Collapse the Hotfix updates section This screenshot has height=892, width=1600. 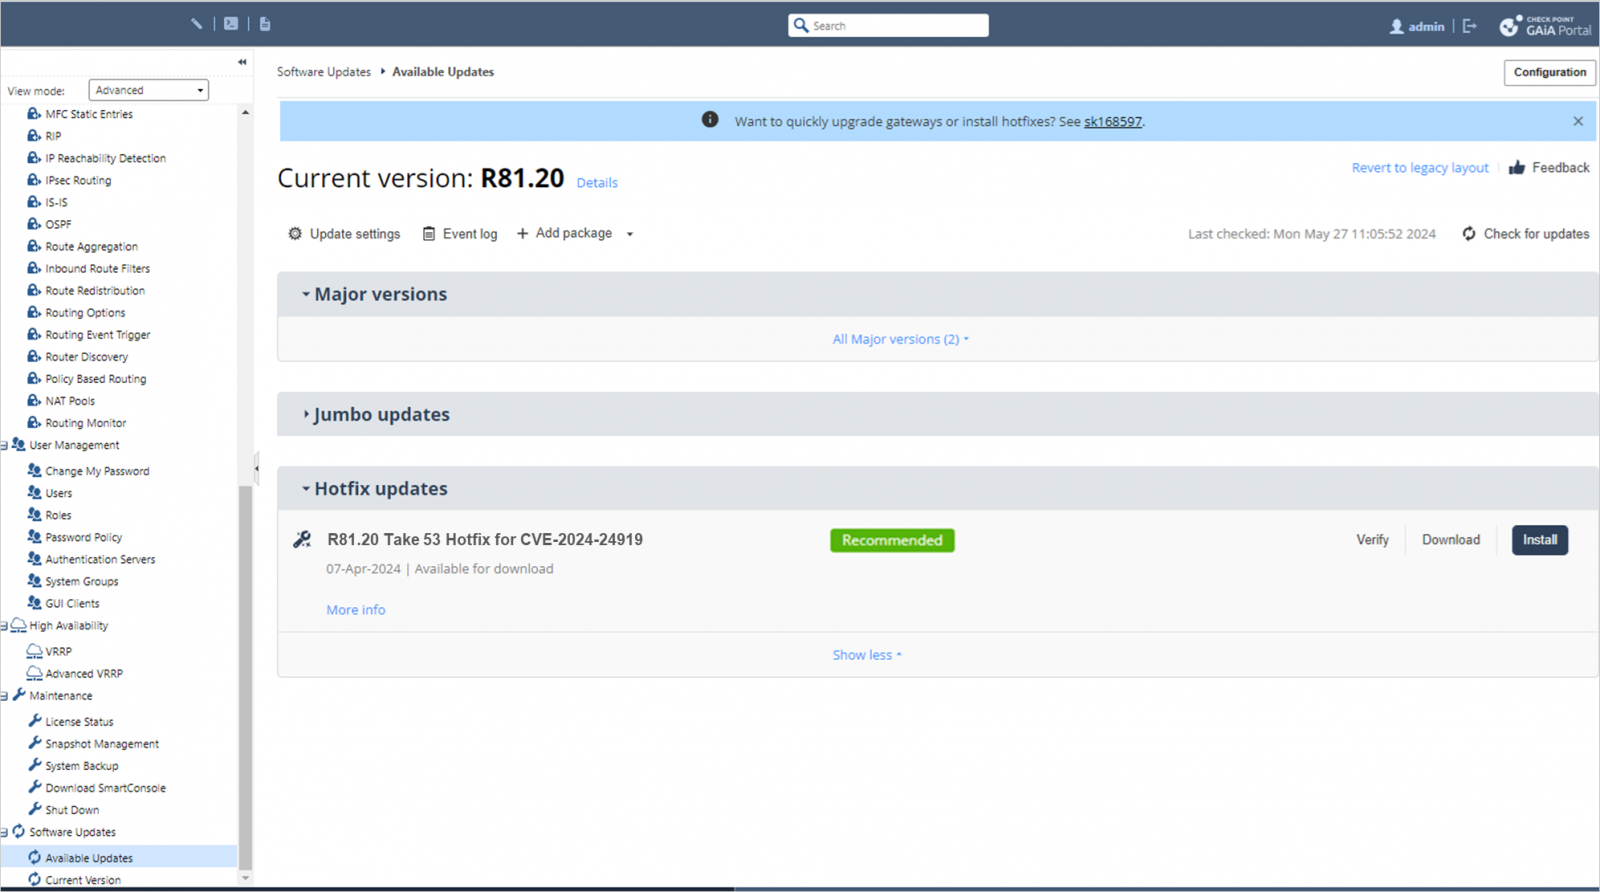306,489
